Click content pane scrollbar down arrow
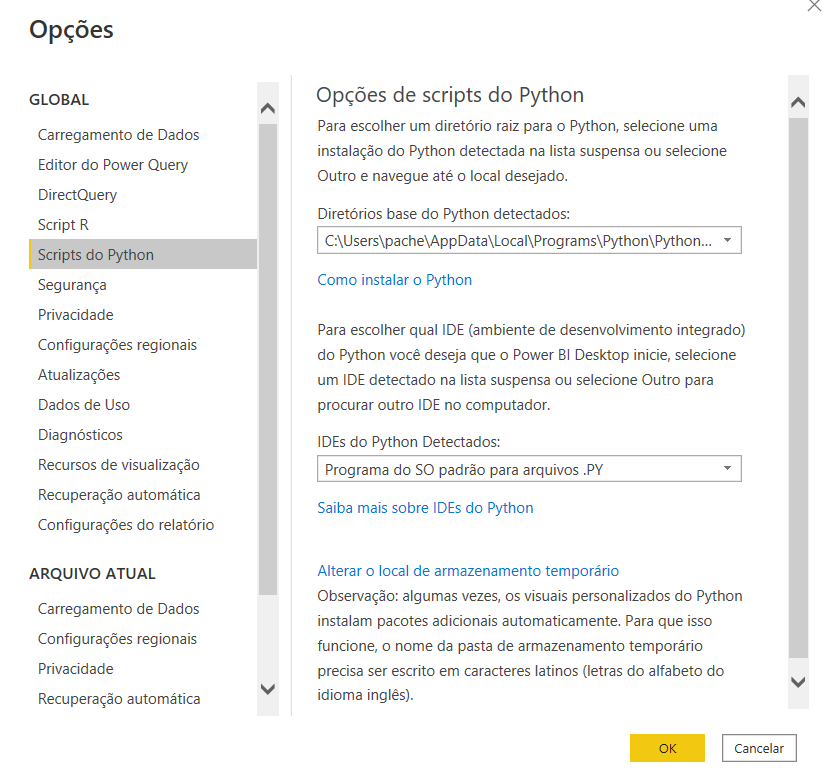826x772 pixels. (x=798, y=682)
